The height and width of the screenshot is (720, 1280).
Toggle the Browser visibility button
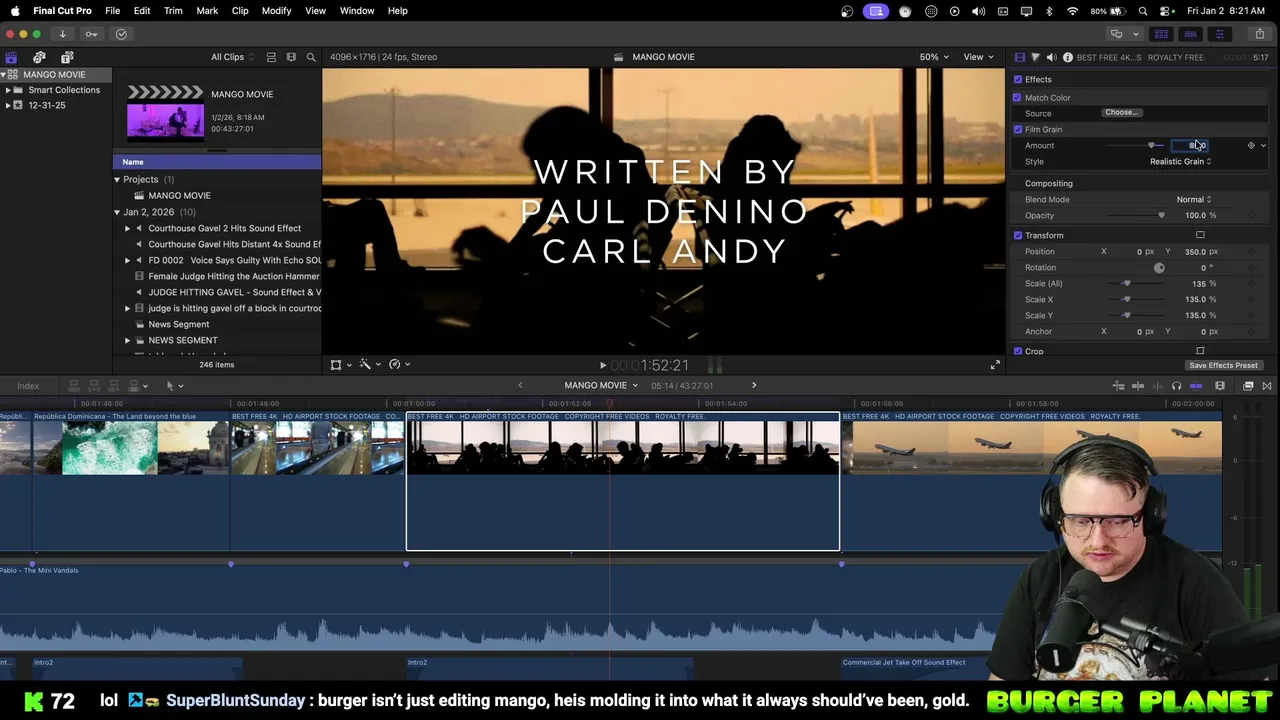(1161, 34)
